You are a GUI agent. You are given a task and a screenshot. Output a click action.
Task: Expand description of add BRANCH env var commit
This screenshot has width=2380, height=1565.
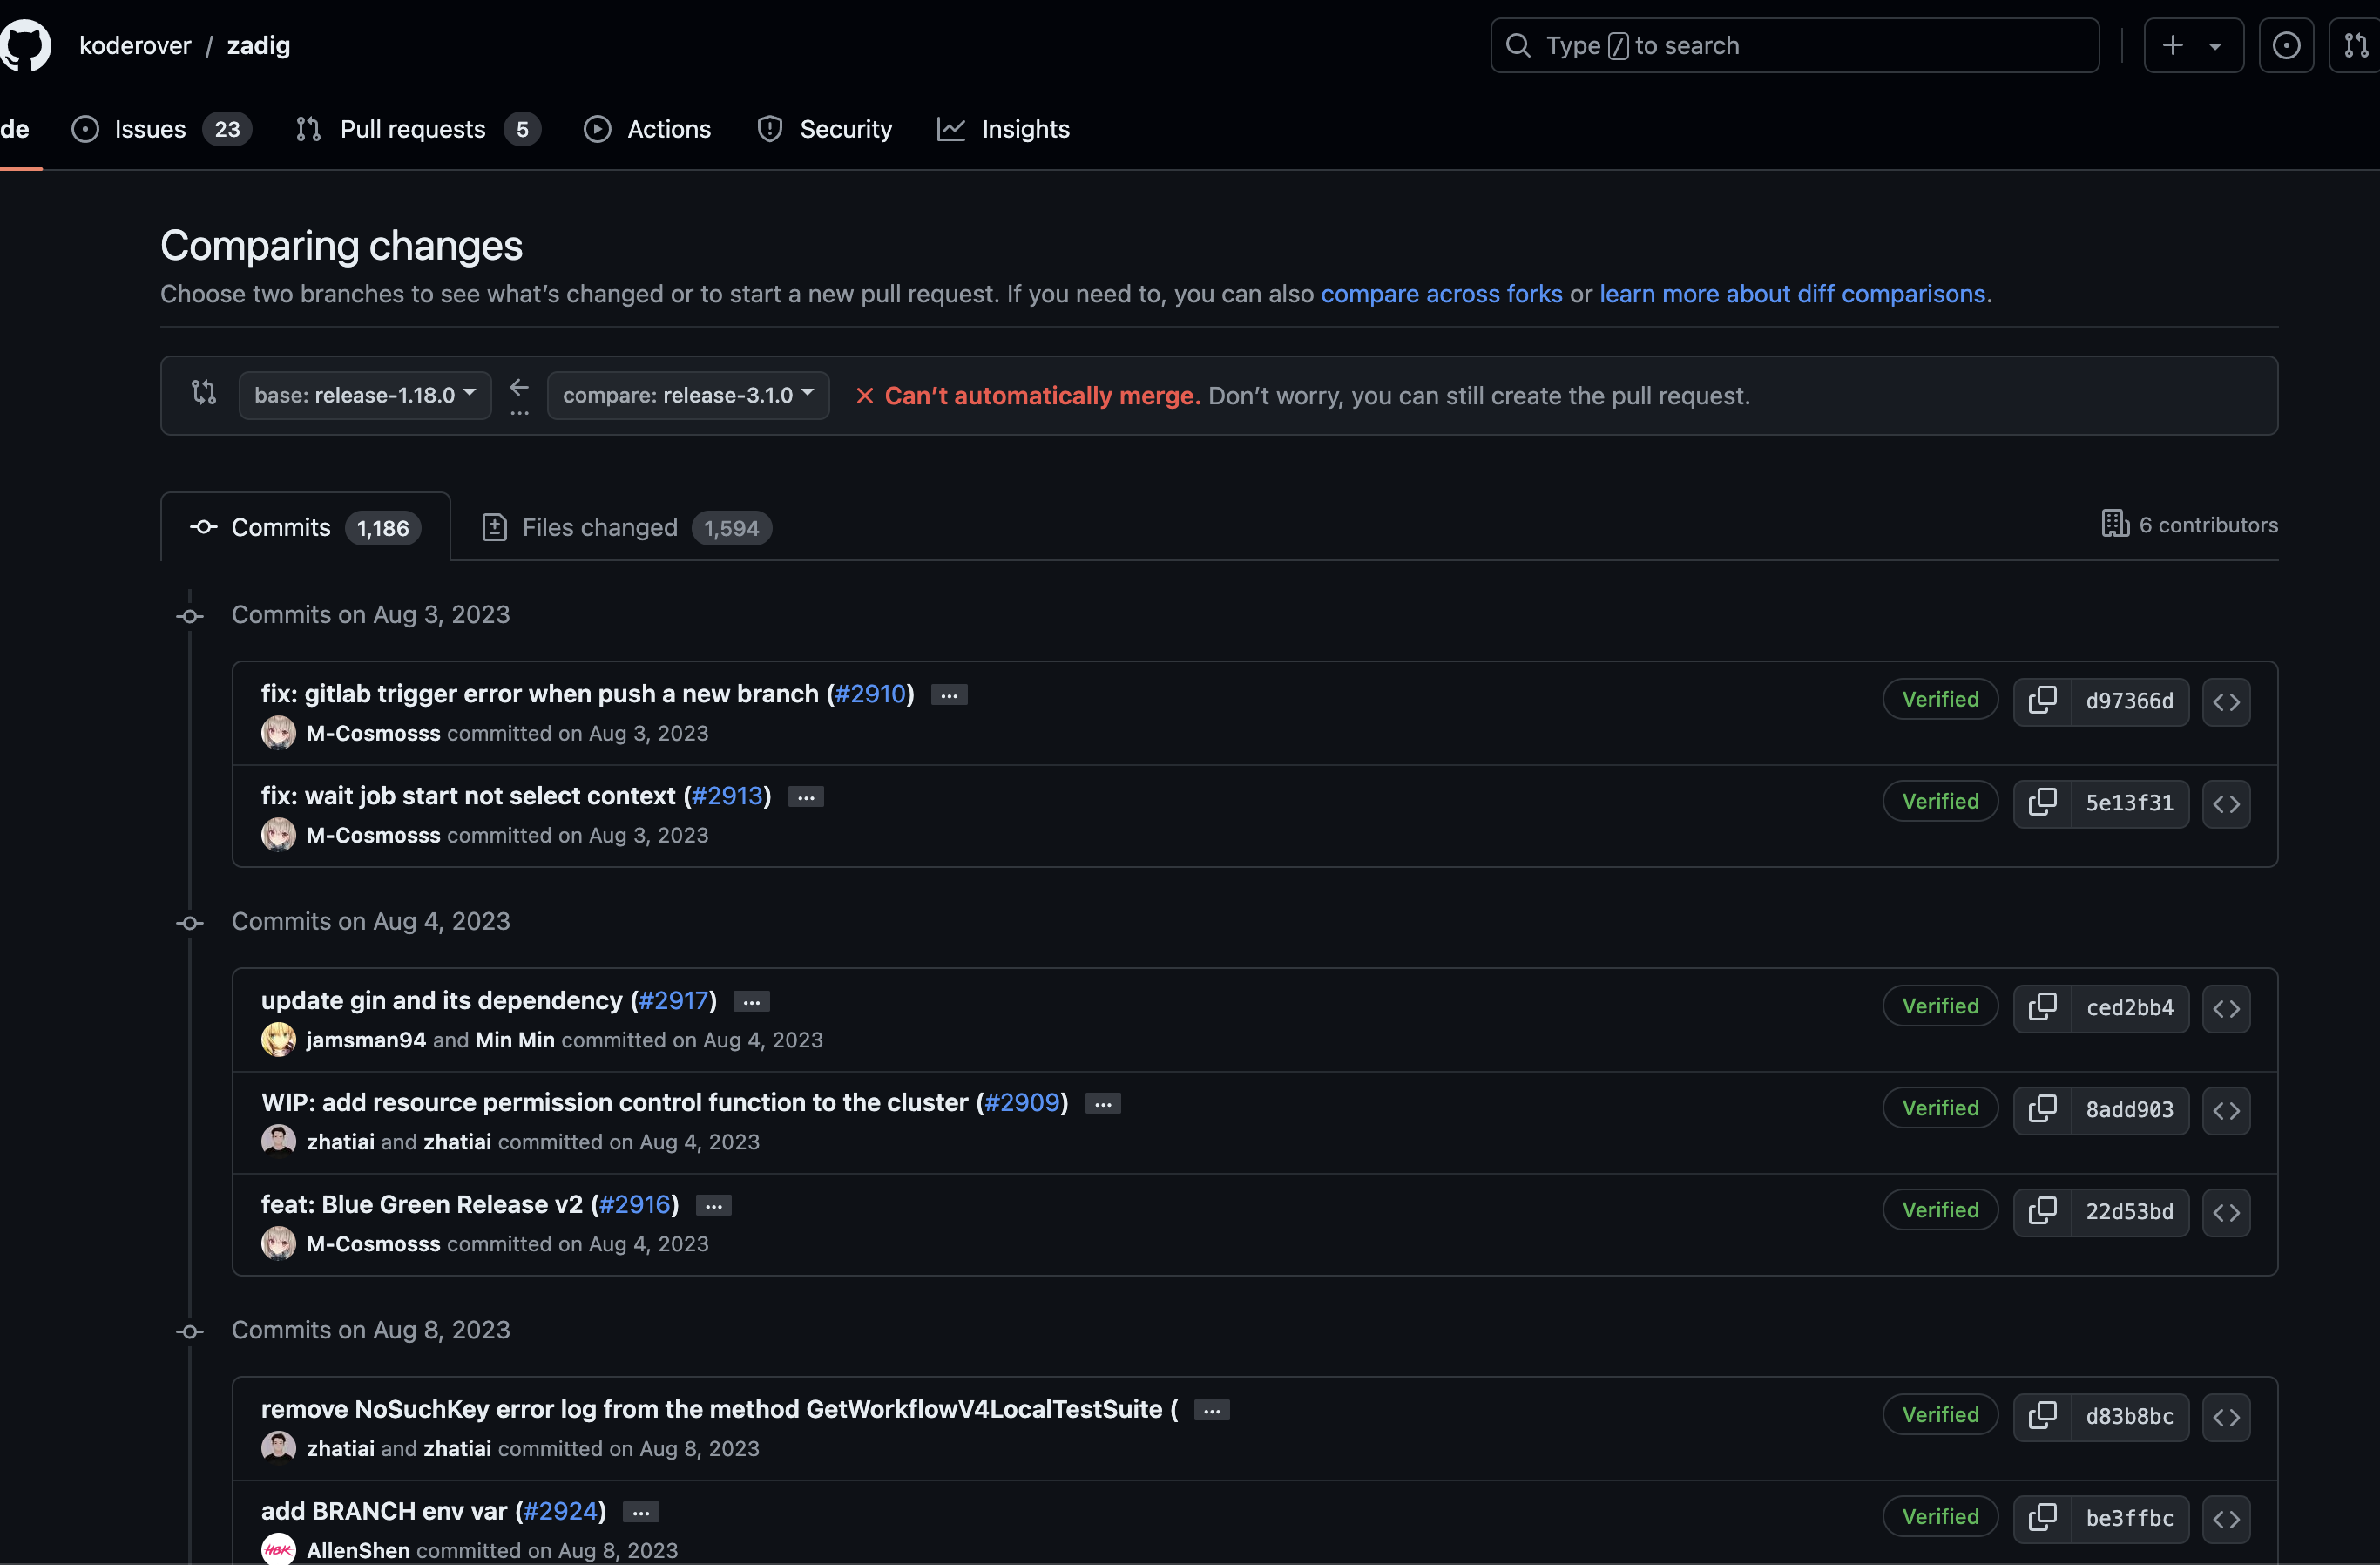[x=640, y=1512]
